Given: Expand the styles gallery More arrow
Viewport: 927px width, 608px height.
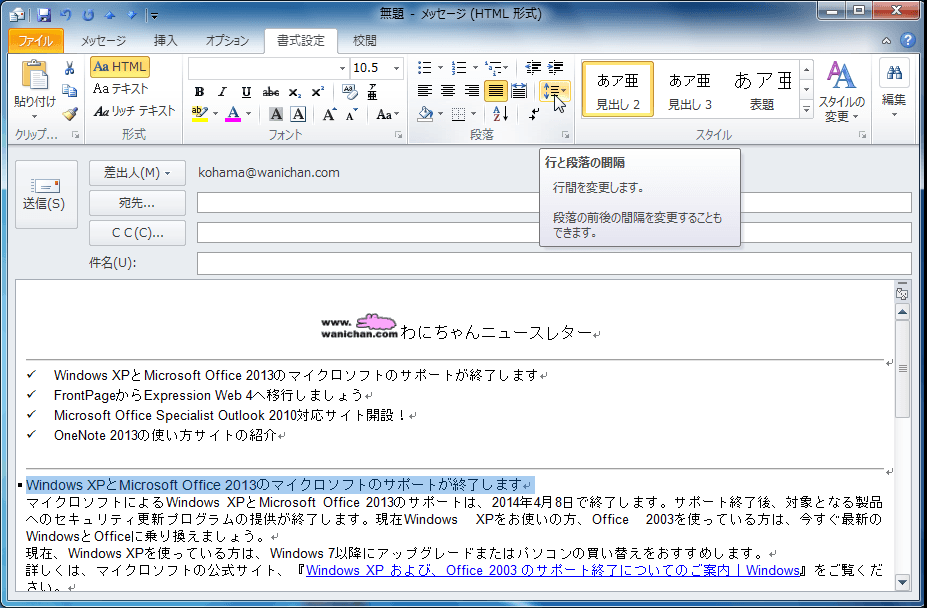Looking at the screenshot, I should click(806, 109).
